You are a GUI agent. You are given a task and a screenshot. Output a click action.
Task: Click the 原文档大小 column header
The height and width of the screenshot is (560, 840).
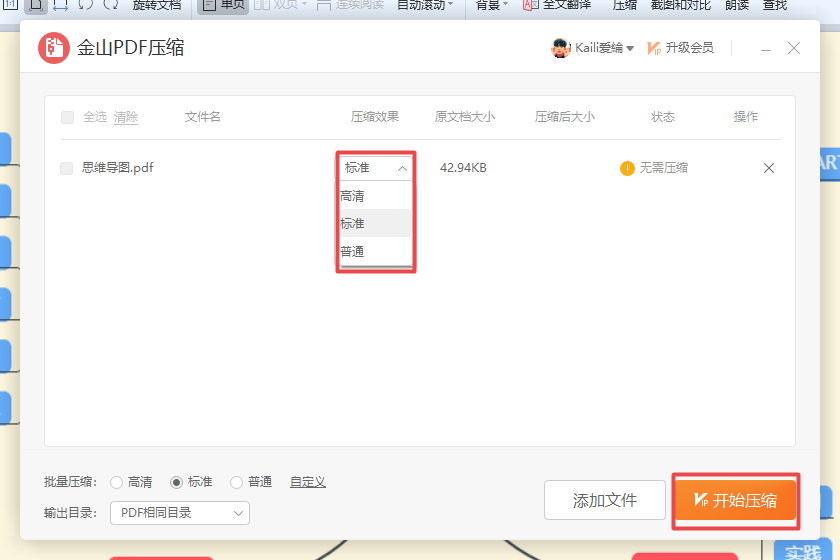coord(464,117)
